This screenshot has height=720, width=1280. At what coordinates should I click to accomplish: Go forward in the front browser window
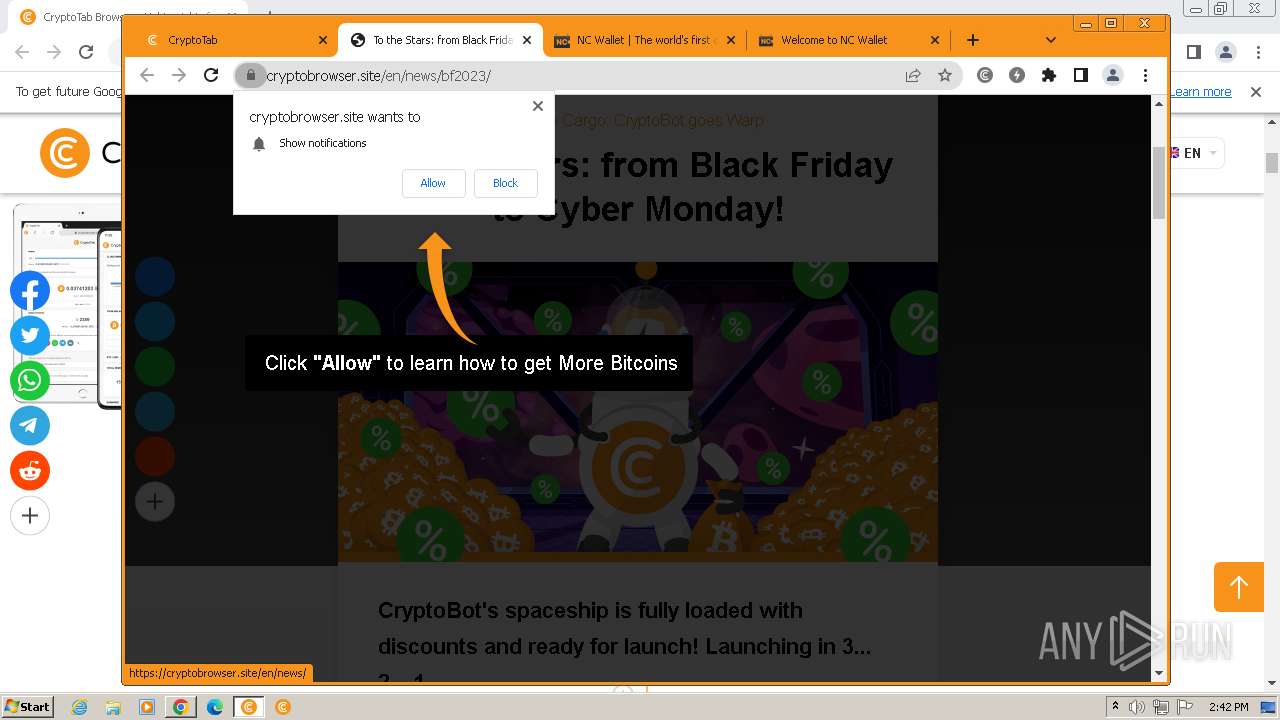pos(179,75)
